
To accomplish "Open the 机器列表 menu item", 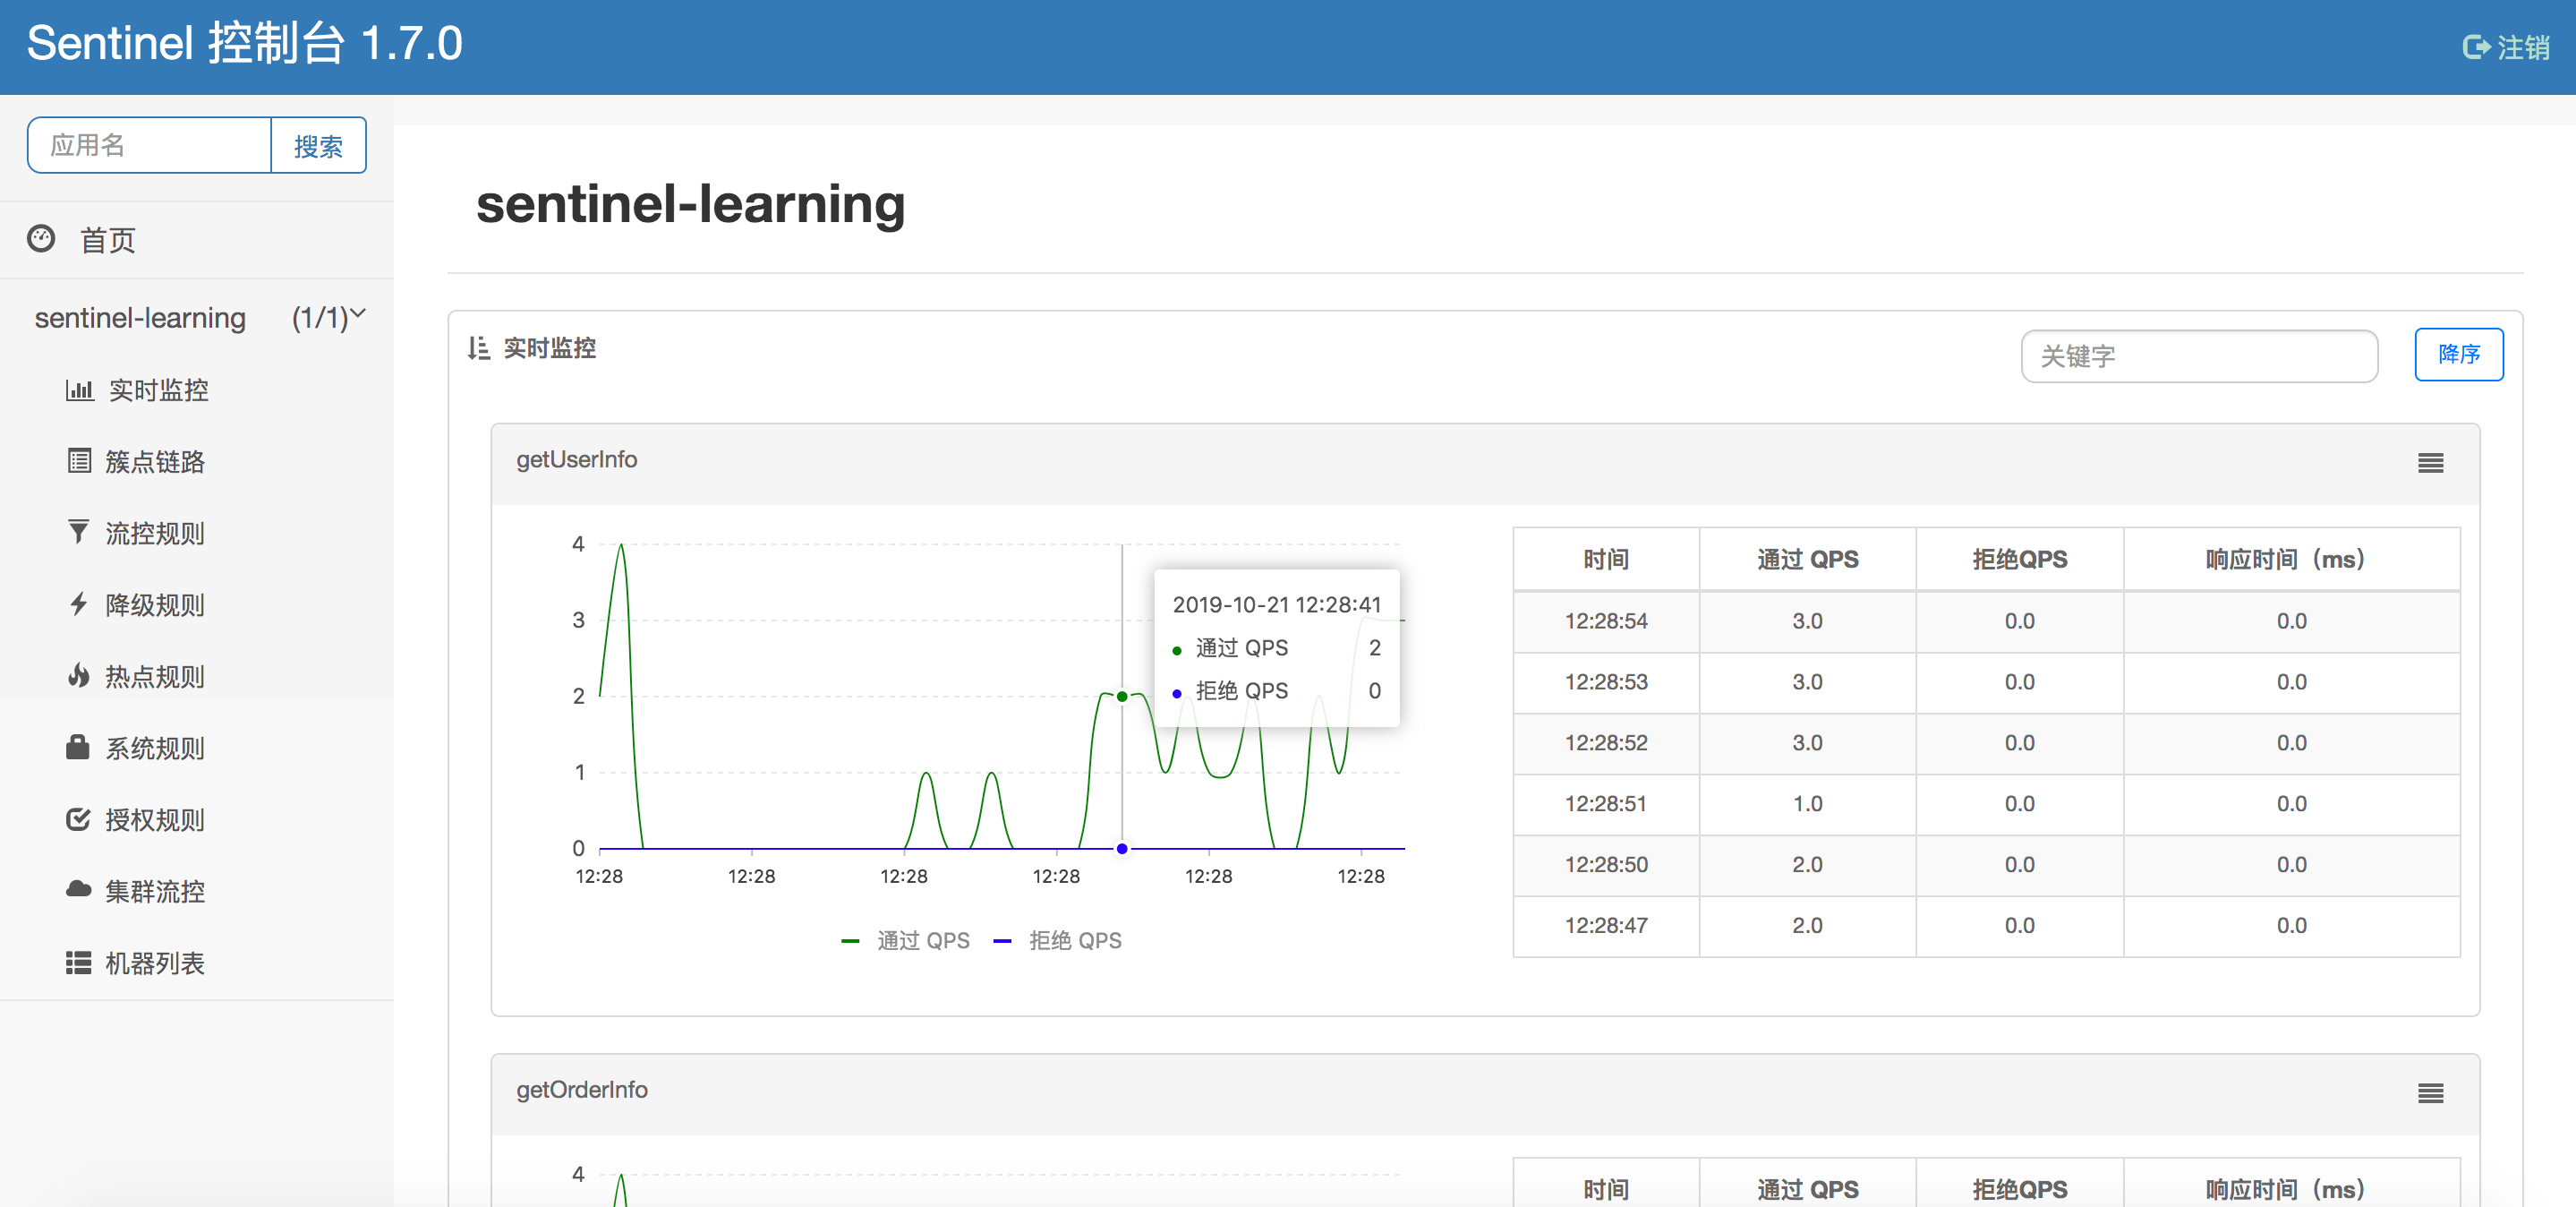I will point(154,962).
